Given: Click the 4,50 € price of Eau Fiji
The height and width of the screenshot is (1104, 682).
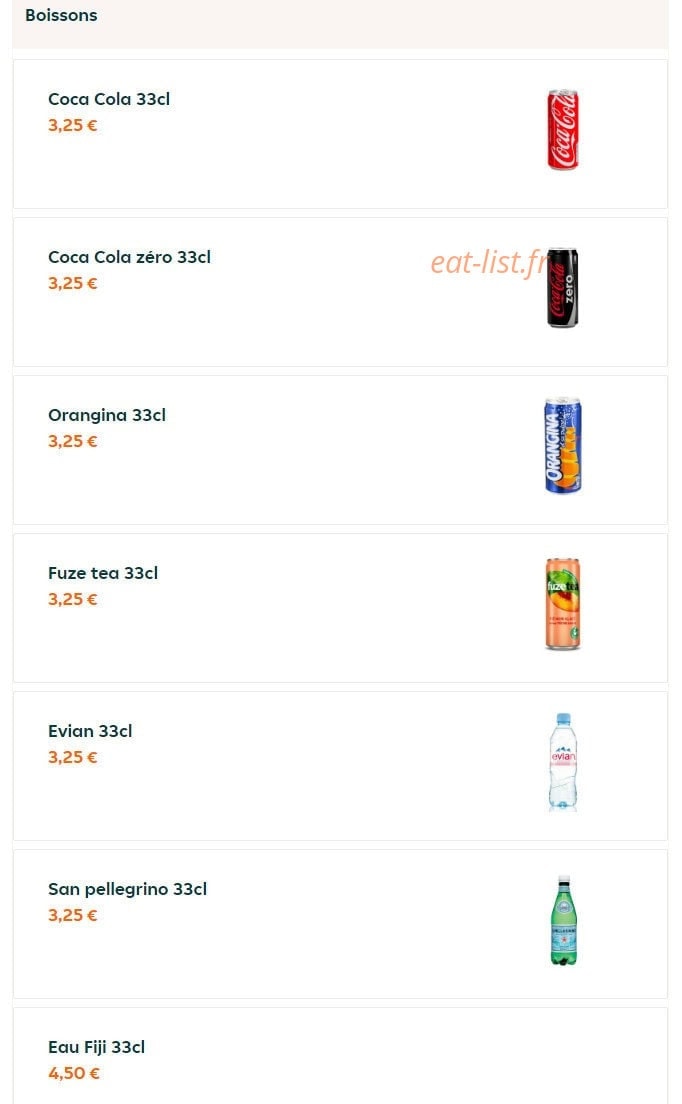Looking at the screenshot, I should 74,1073.
